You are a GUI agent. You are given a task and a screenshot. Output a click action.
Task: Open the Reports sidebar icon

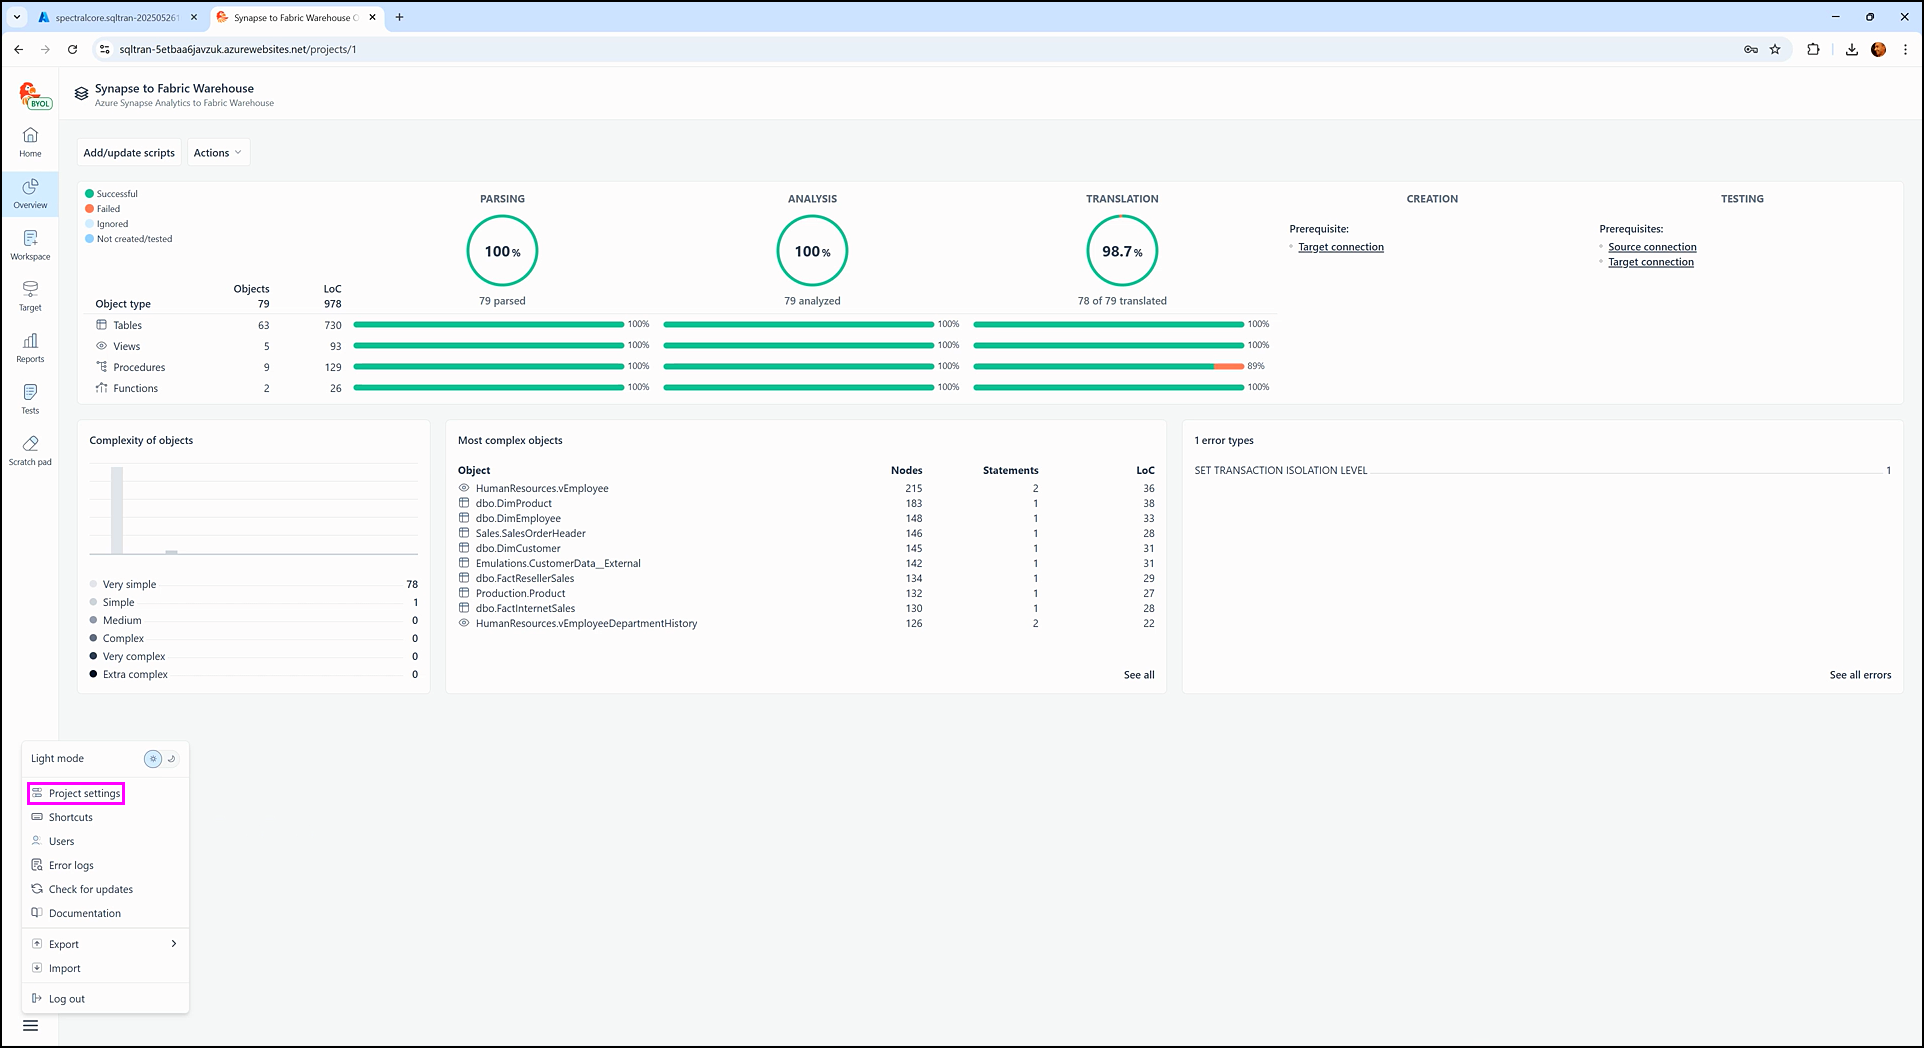[30, 347]
